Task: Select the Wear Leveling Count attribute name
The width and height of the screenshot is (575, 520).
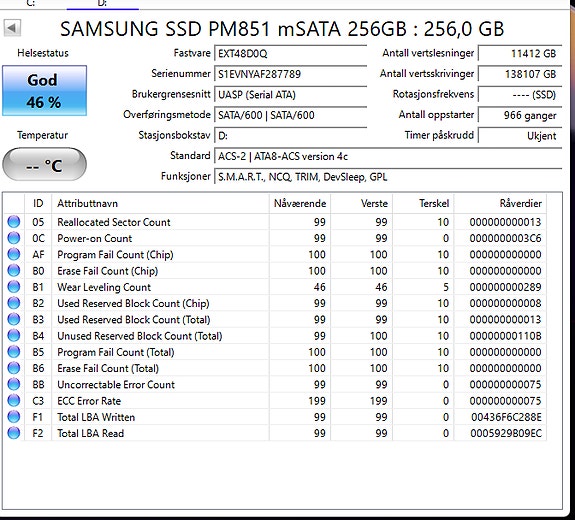Action: [x=104, y=287]
